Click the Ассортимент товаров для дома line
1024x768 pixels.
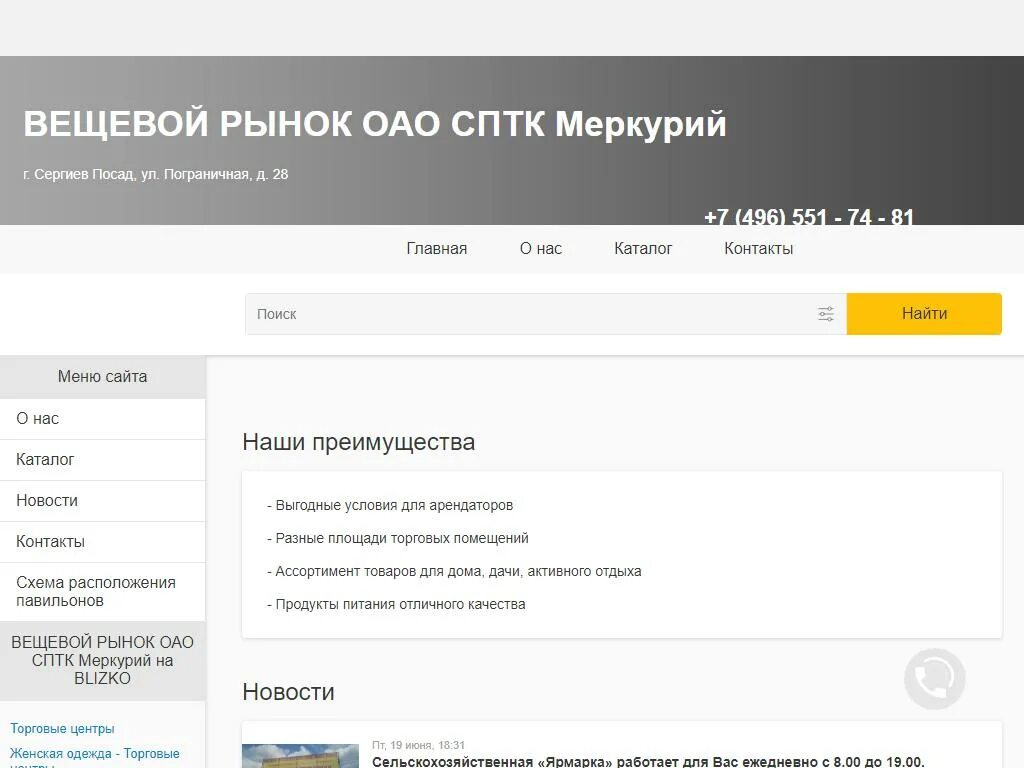coord(454,571)
